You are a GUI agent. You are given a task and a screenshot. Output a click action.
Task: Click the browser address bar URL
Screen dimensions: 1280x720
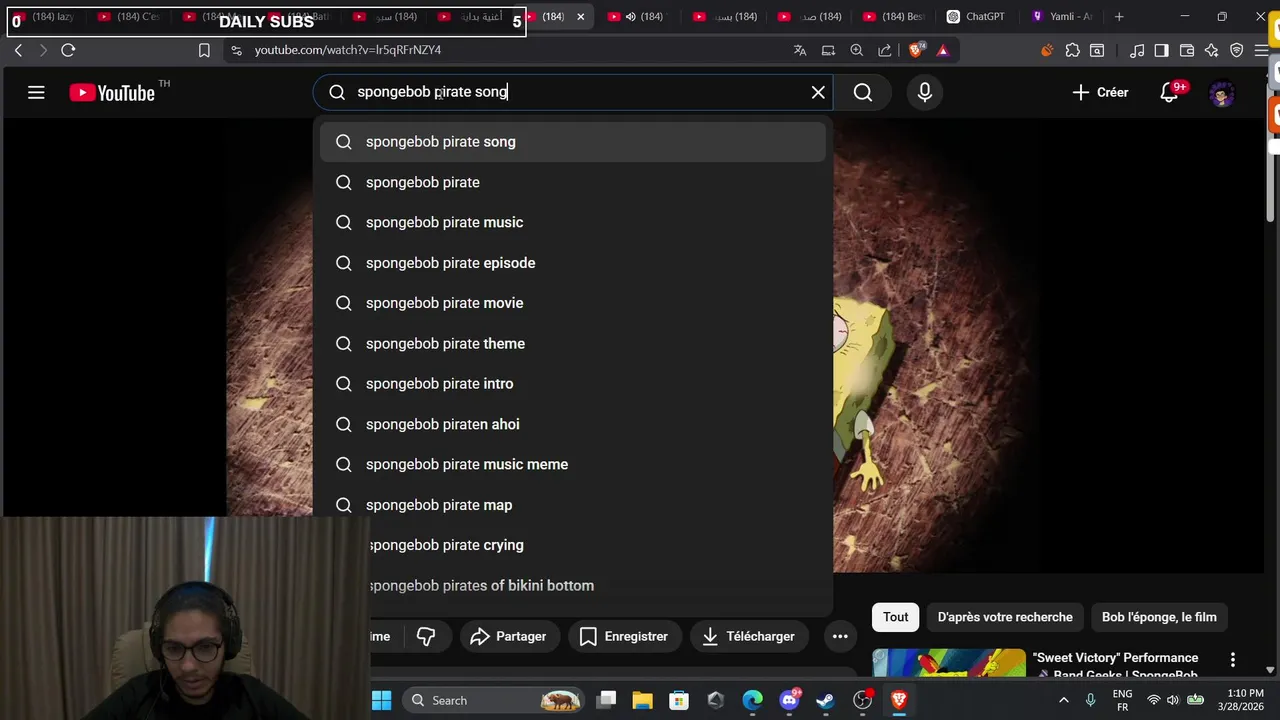(x=348, y=50)
